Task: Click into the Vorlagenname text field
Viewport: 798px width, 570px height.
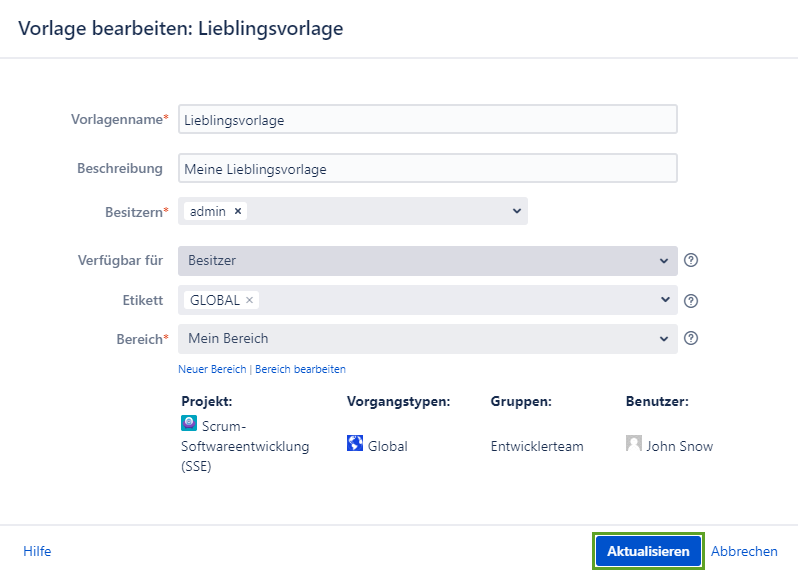Action: point(428,119)
